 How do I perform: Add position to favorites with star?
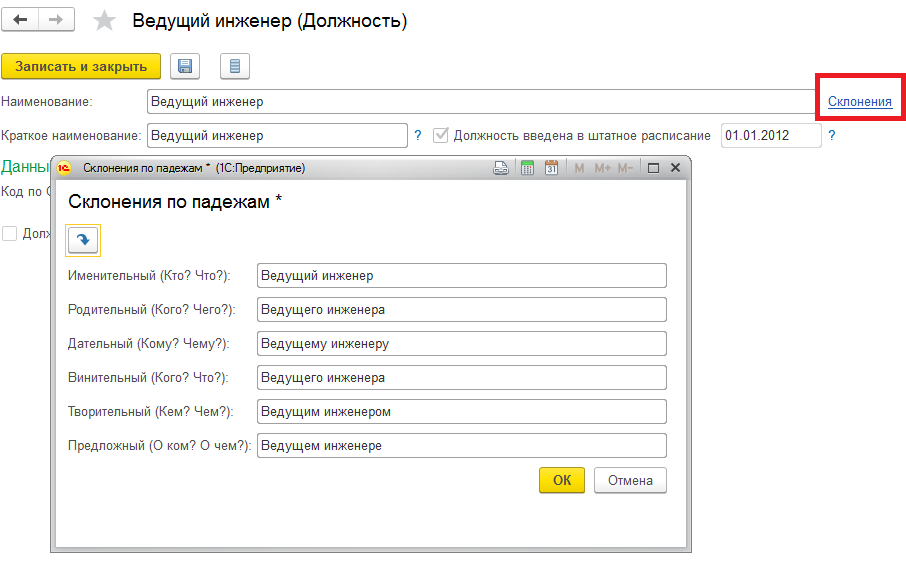[104, 21]
